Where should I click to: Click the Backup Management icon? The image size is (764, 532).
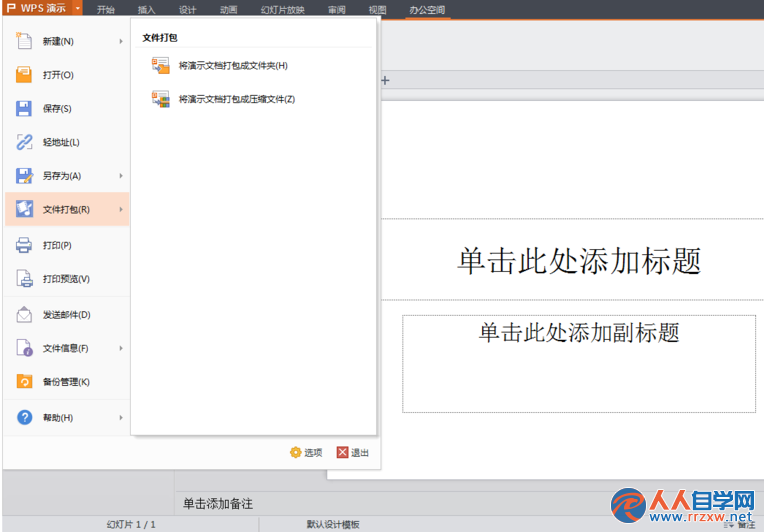[23, 381]
